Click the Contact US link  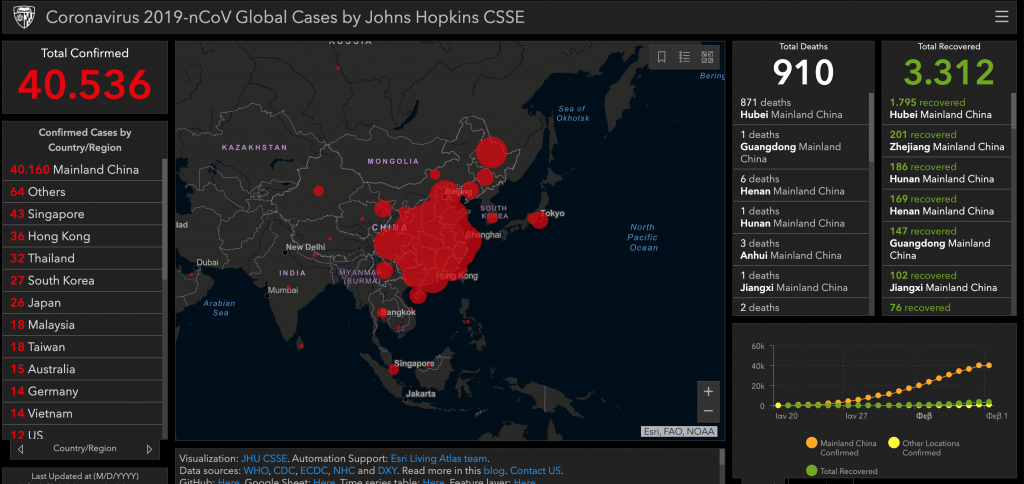(x=536, y=470)
